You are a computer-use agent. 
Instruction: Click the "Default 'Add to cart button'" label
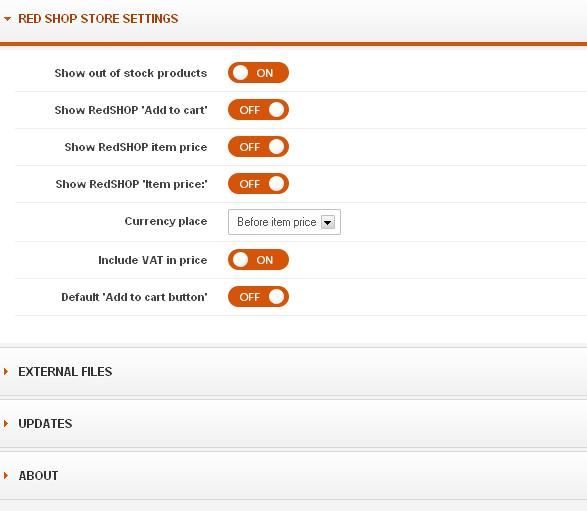pyautogui.click(x=134, y=297)
